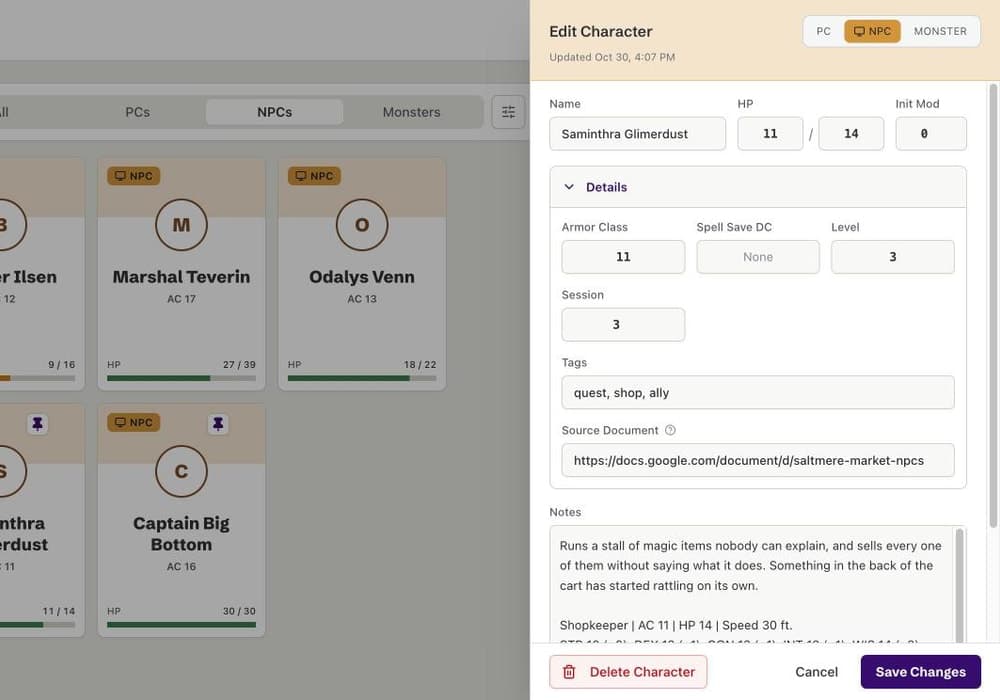The image size is (1000, 700).
Task: Click the Source Document URL field
Action: point(758,460)
